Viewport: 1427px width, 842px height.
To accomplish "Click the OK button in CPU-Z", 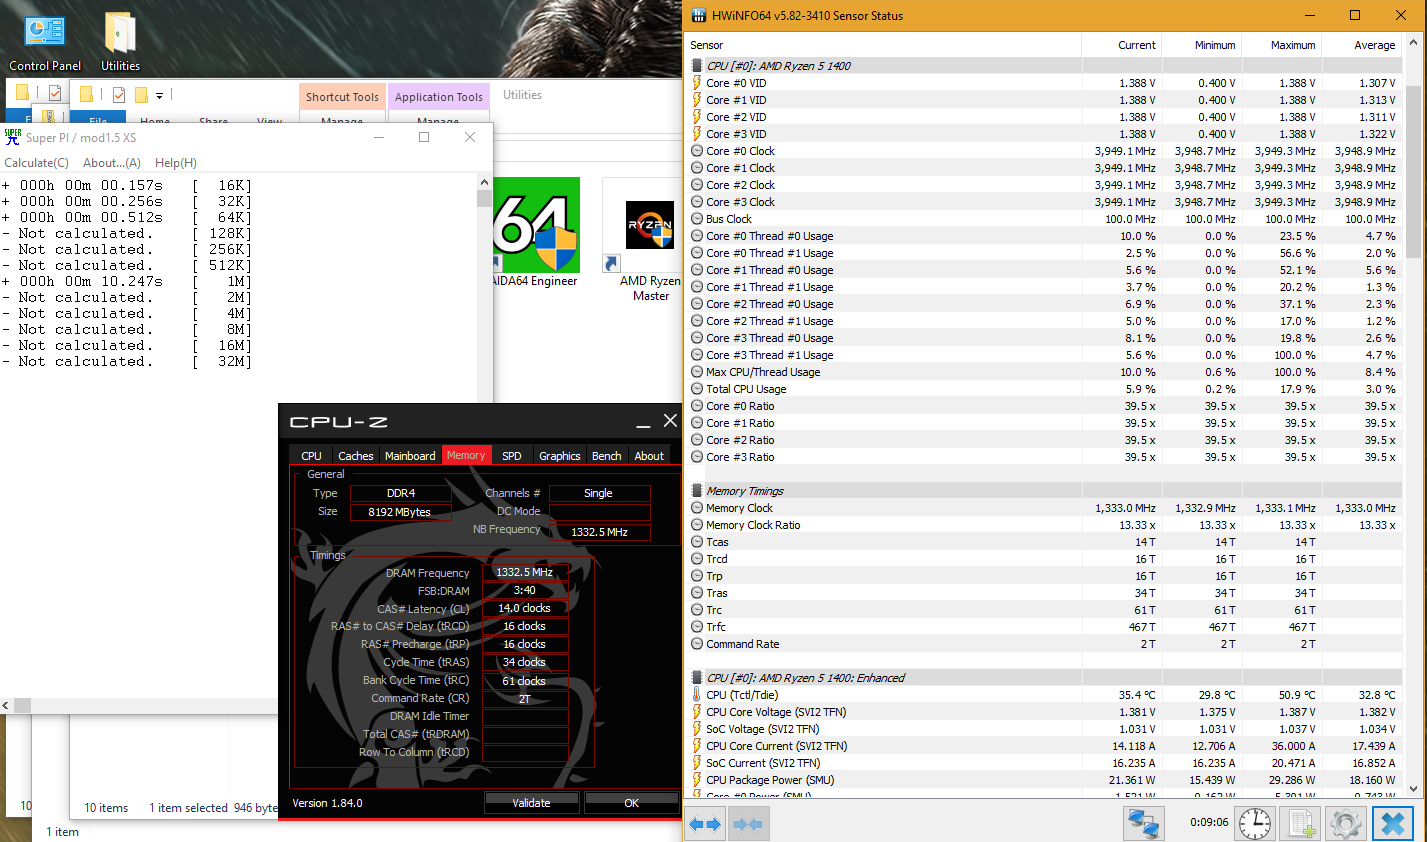I will pyautogui.click(x=631, y=802).
